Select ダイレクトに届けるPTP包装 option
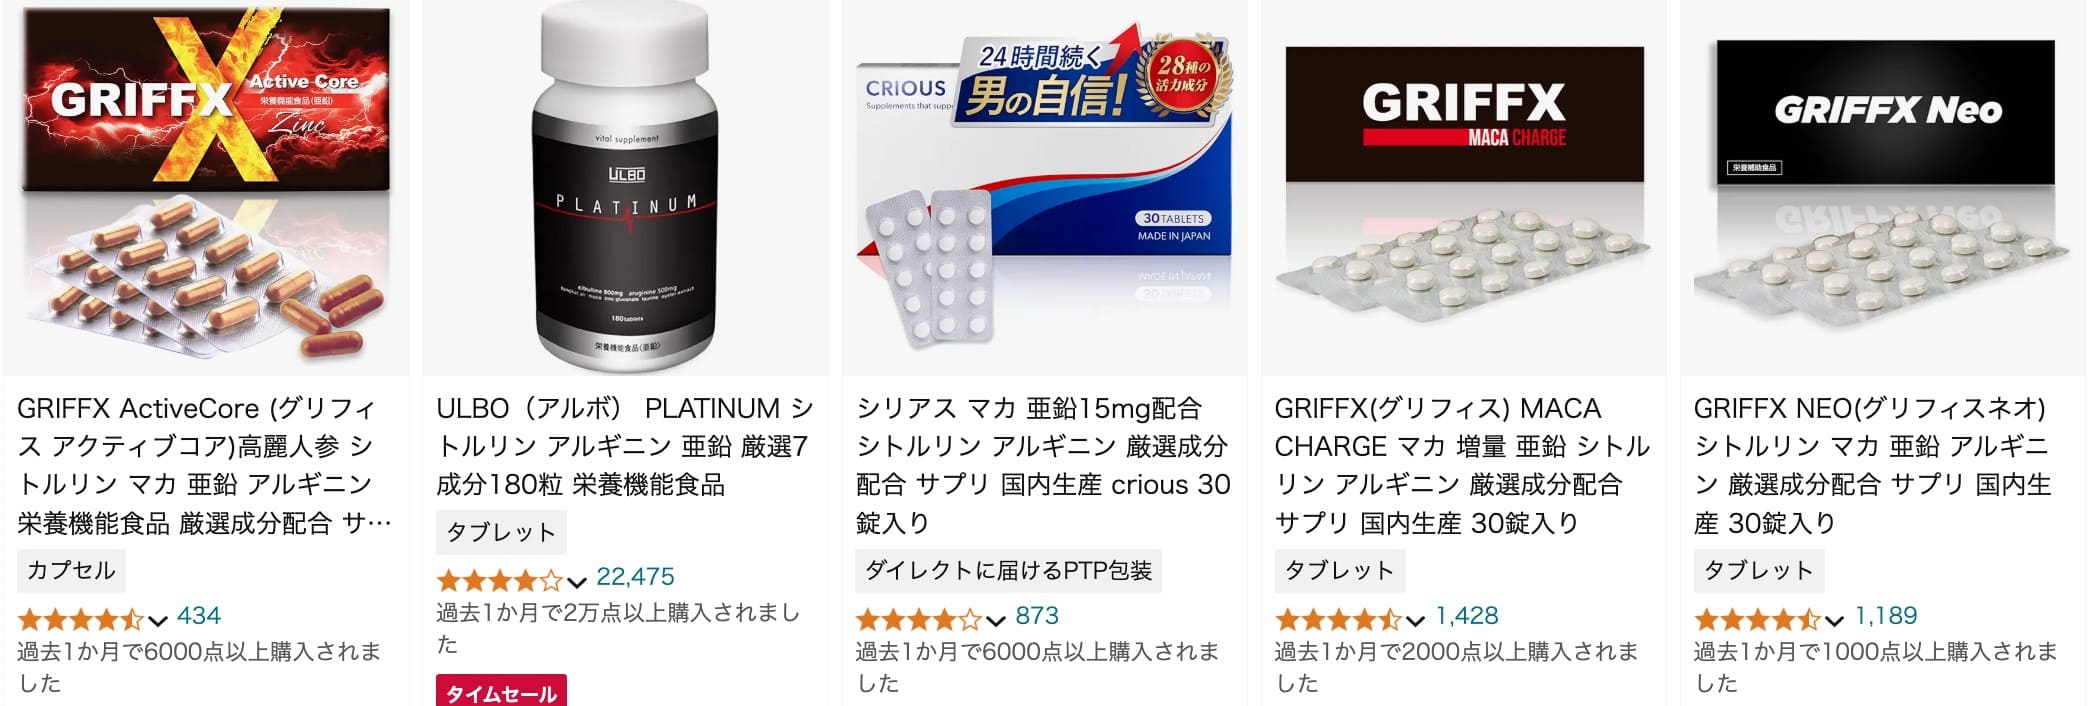The width and height of the screenshot is (2096, 706). 1008,570
